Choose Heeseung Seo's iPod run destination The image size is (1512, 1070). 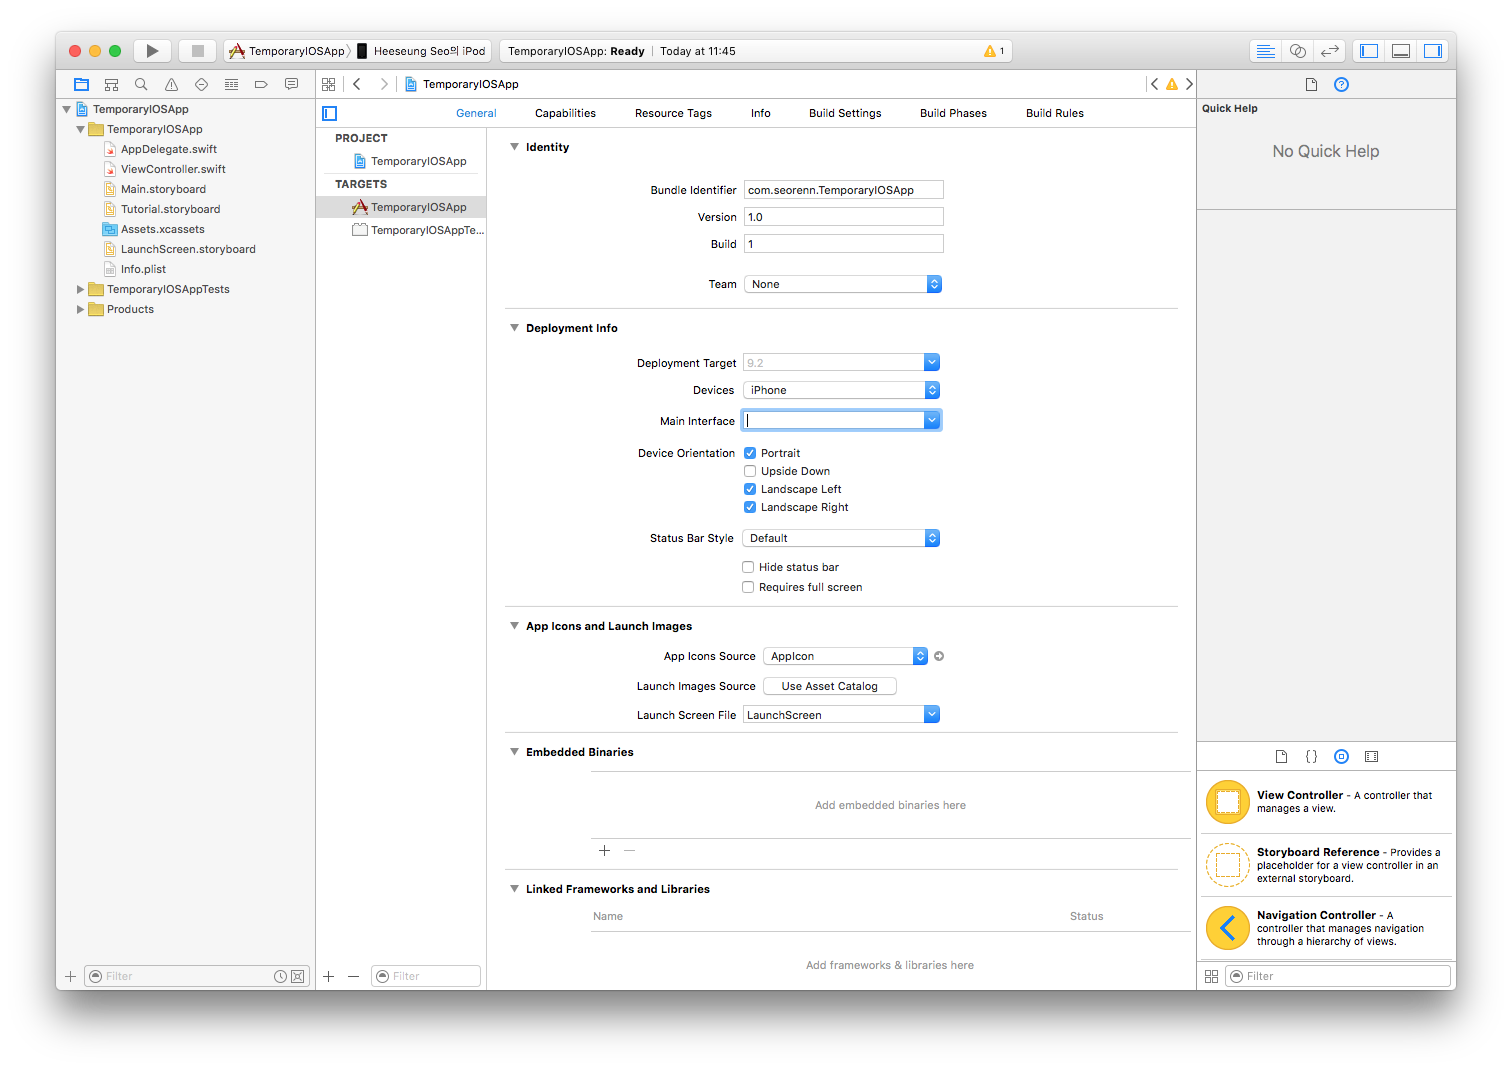[421, 51]
